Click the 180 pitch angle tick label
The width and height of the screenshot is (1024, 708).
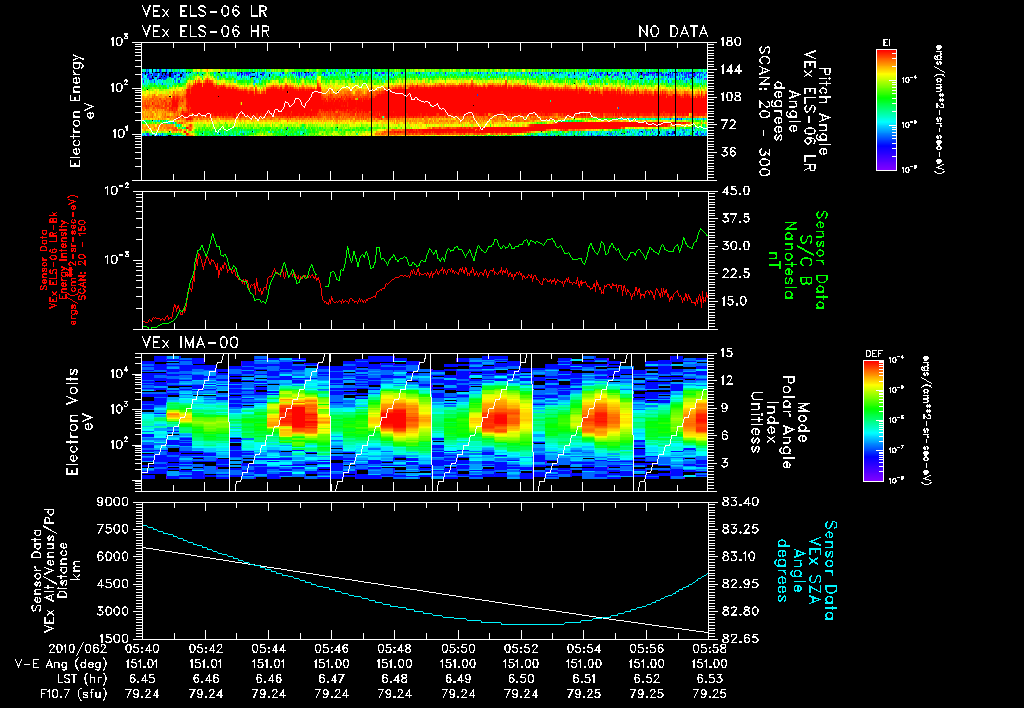pyautogui.click(x=730, y=42)
